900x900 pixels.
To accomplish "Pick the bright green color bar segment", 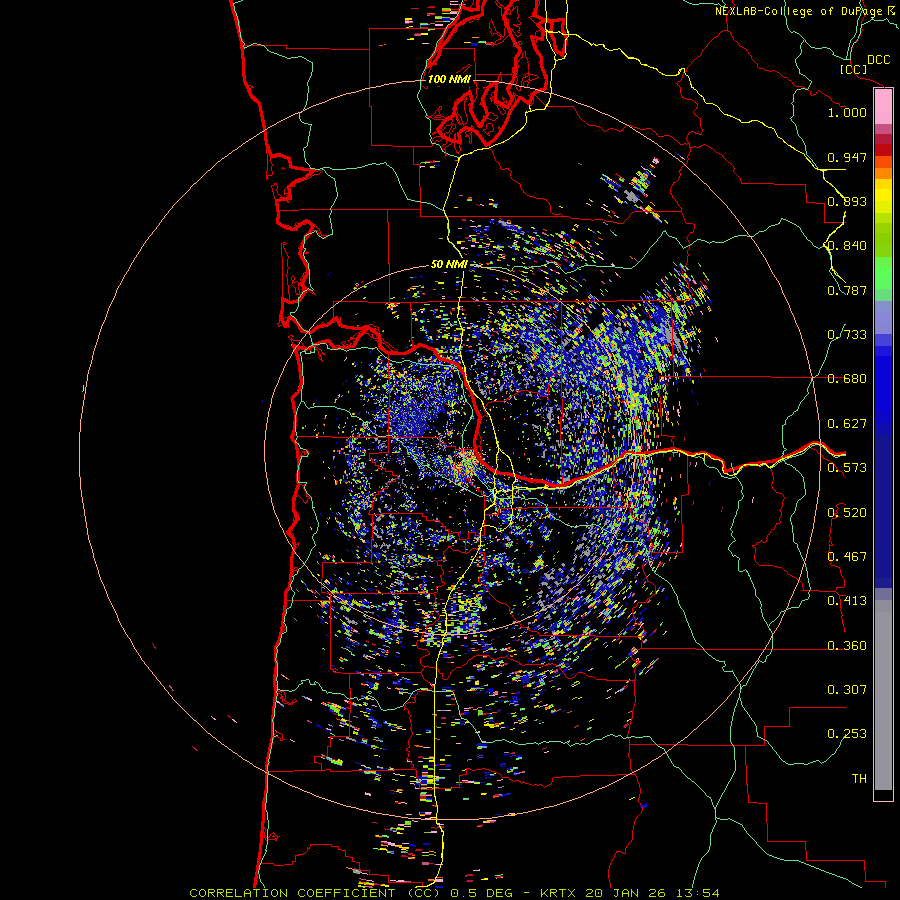I will pyautogui.click(x=883, y=273).
